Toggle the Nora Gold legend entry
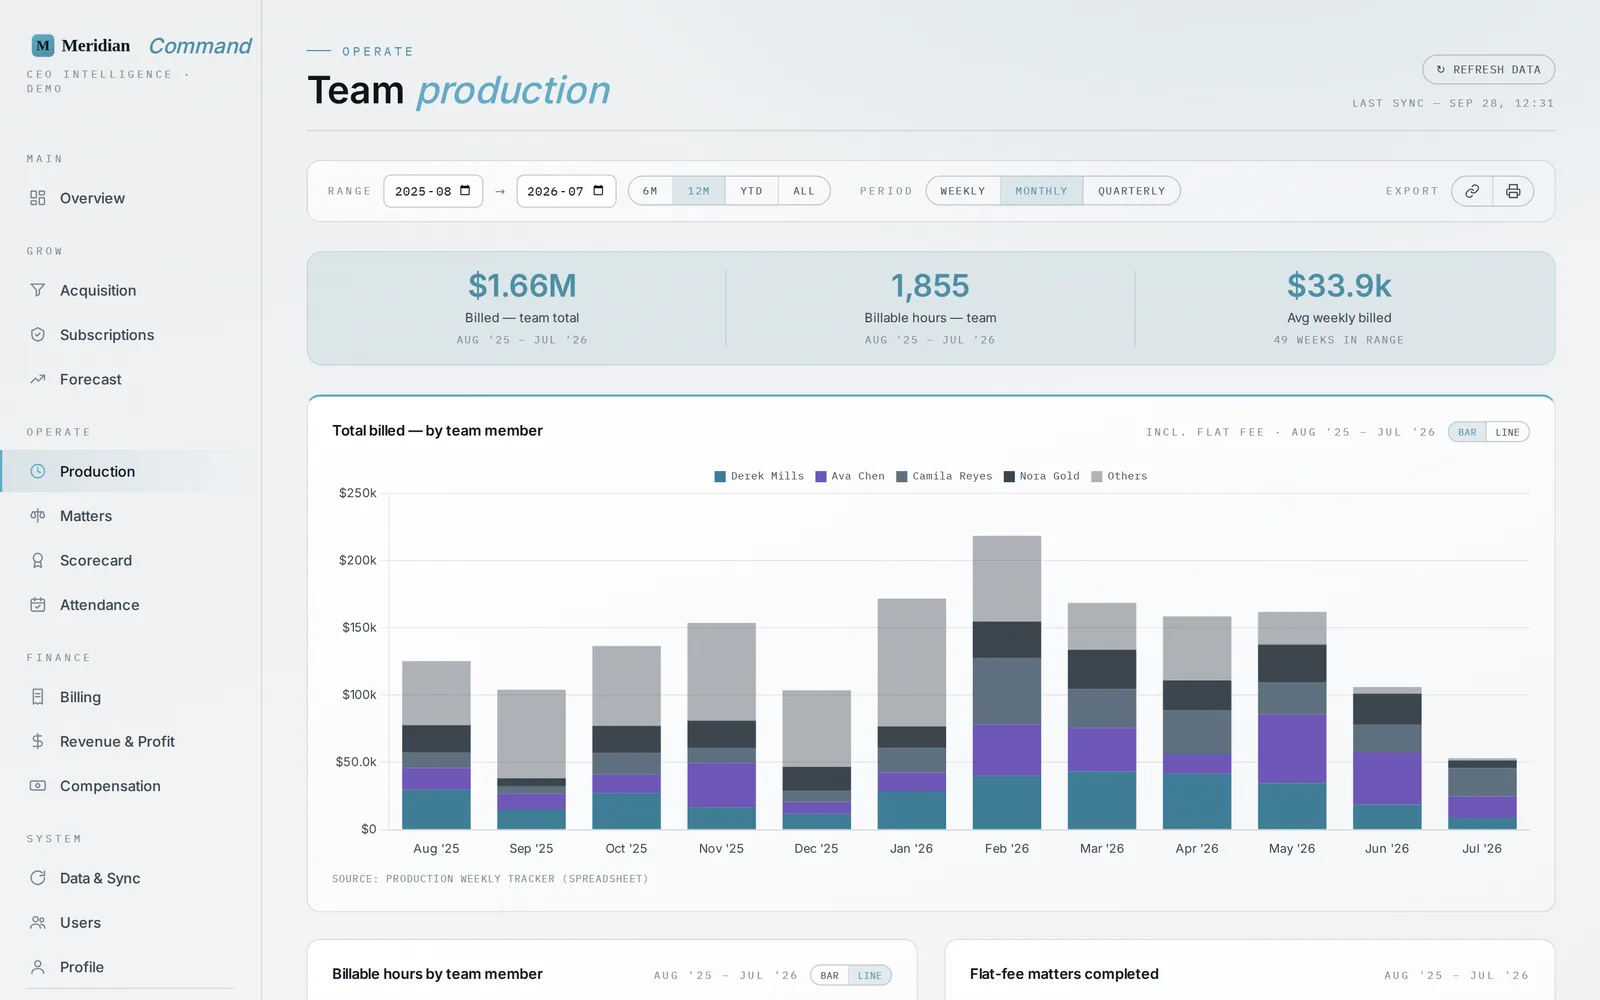This screenshot has height=1000, width=1600. coord(1042,477)
